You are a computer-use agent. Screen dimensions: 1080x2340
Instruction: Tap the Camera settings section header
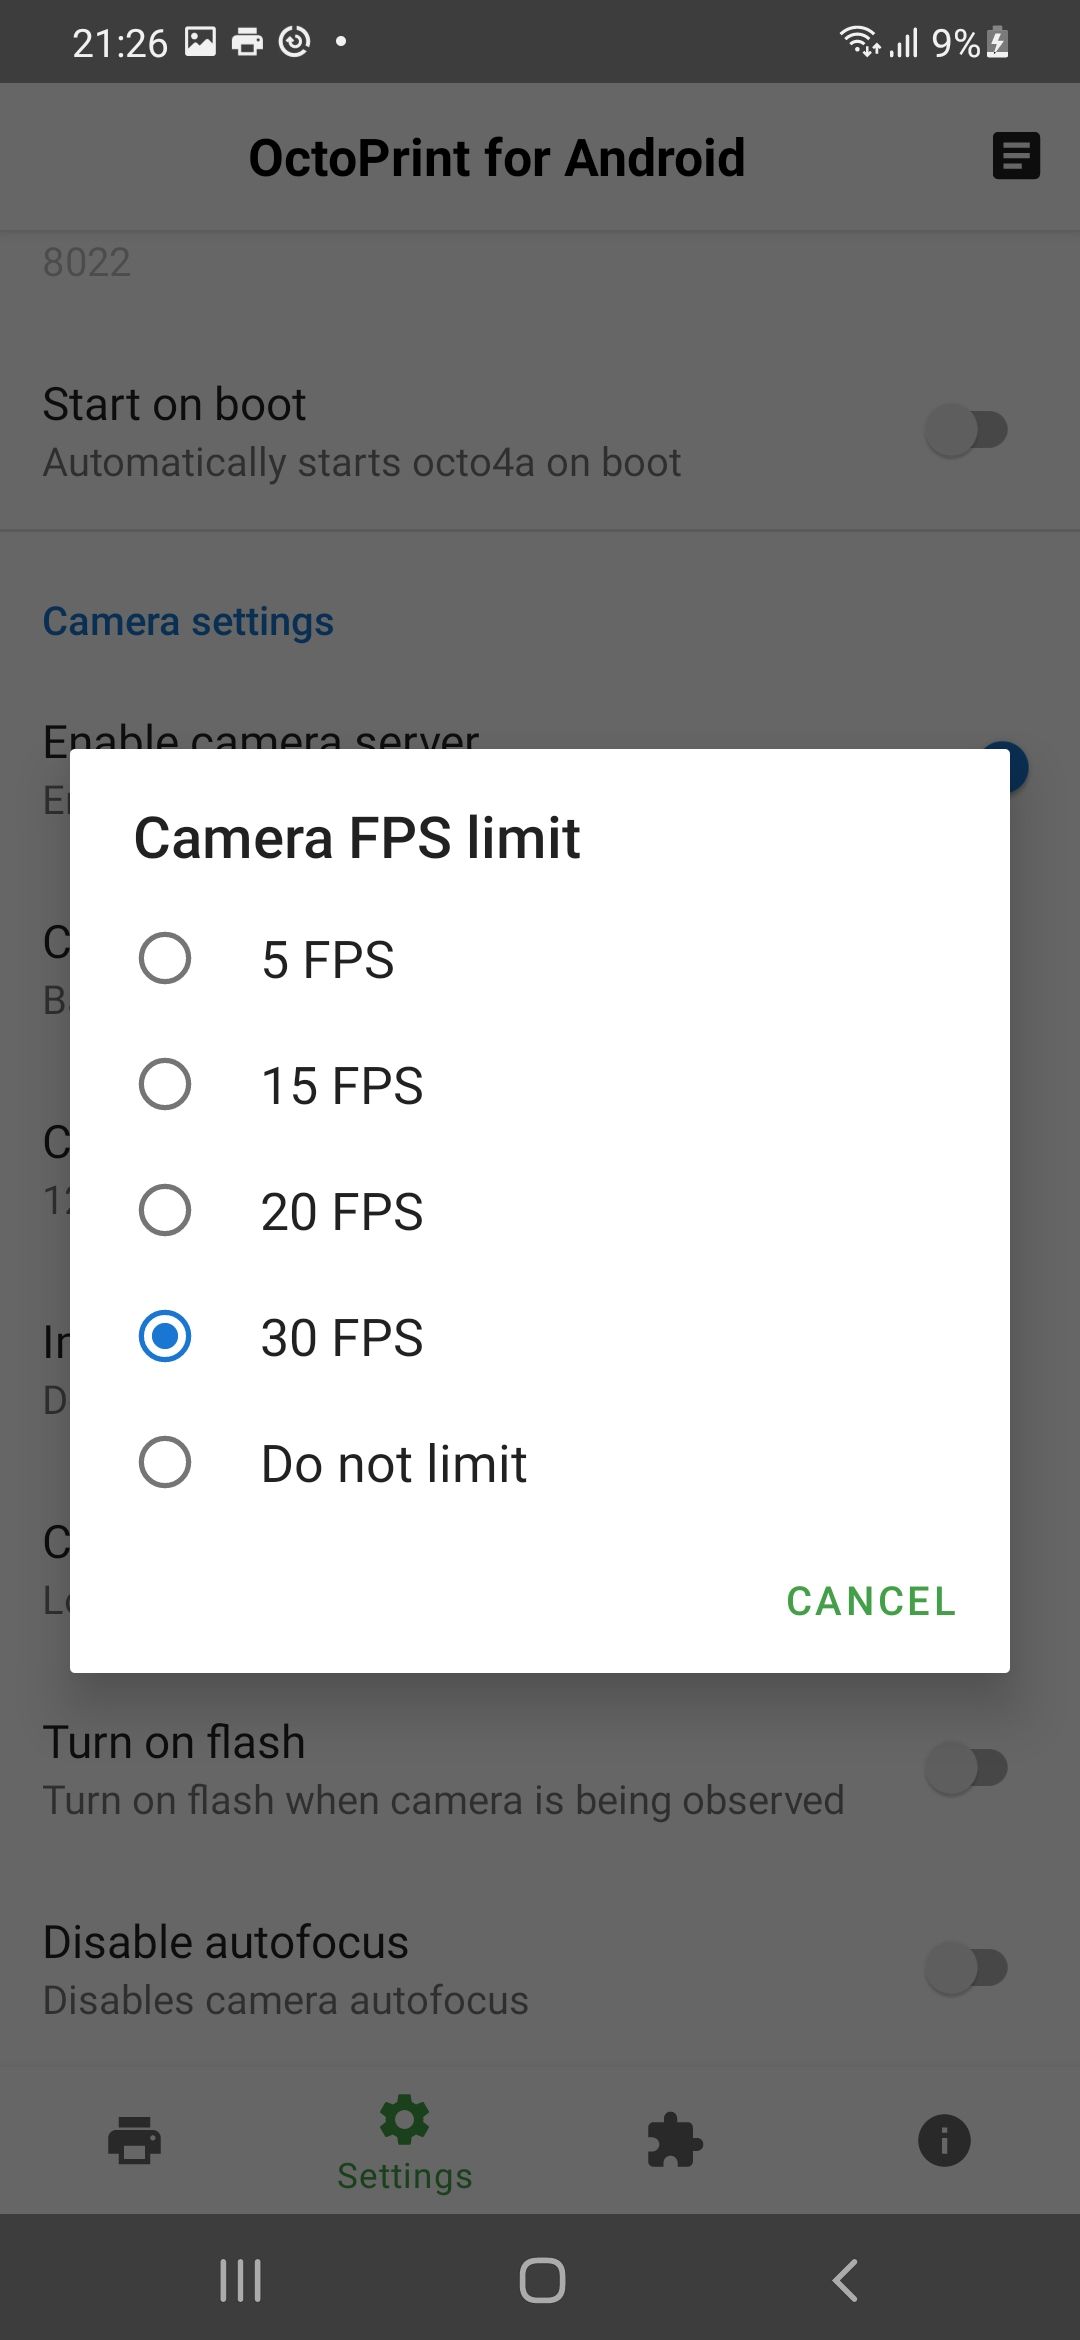point(188,621)
